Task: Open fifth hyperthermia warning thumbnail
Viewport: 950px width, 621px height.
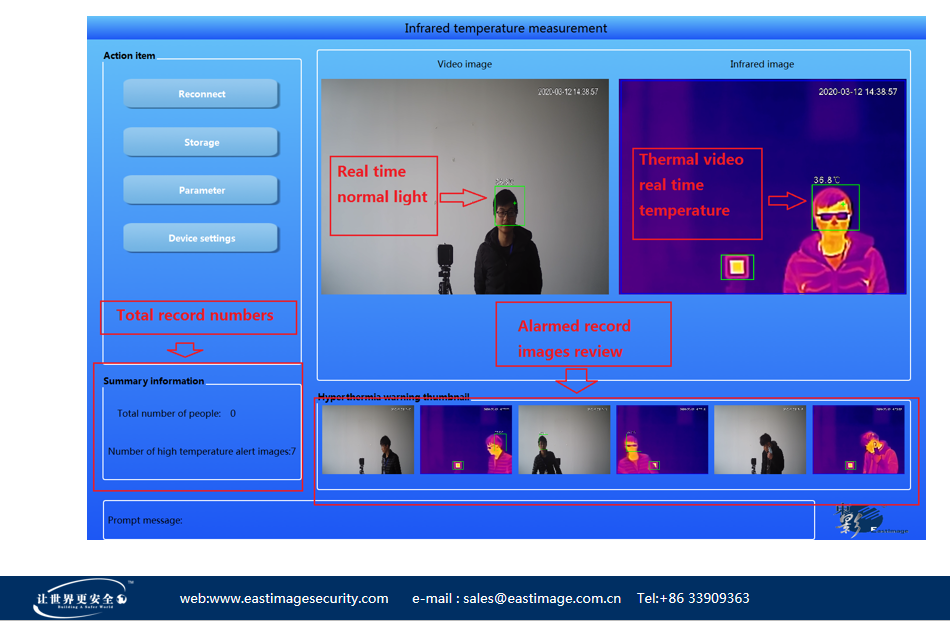Action: tap(760, 440)
